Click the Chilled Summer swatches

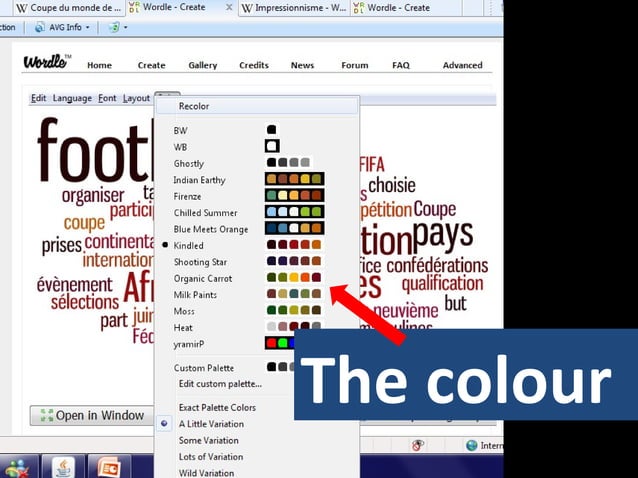click(x=295, y=212)
